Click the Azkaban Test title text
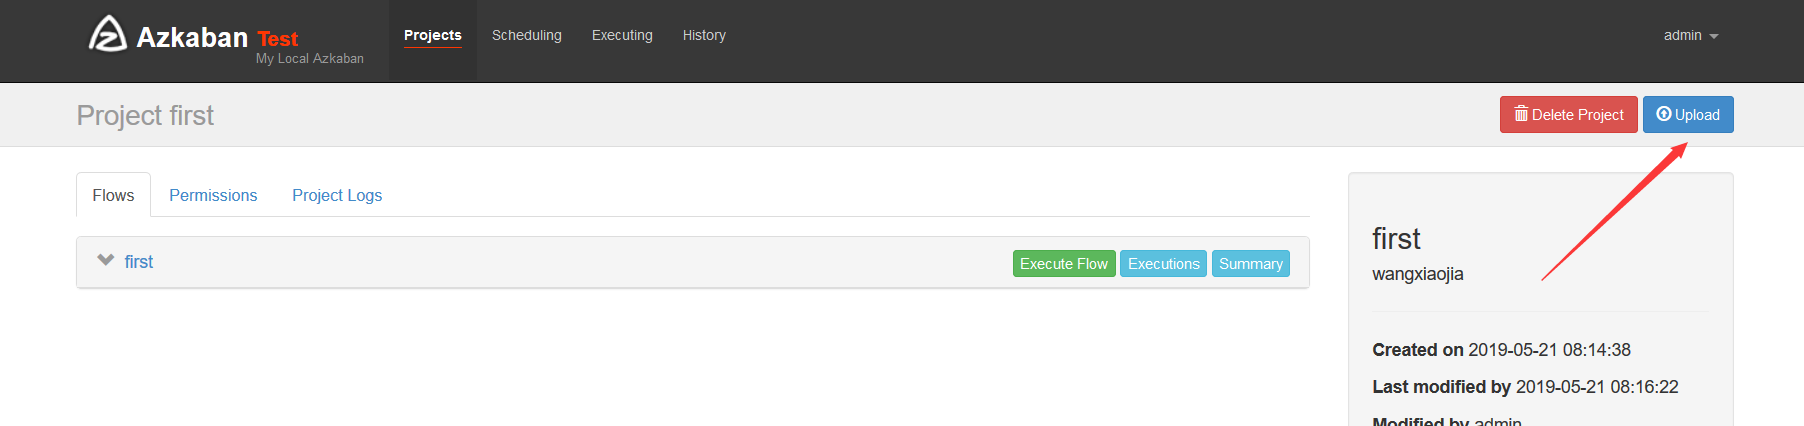This screenshot has height=426, width=1804. 217,38
